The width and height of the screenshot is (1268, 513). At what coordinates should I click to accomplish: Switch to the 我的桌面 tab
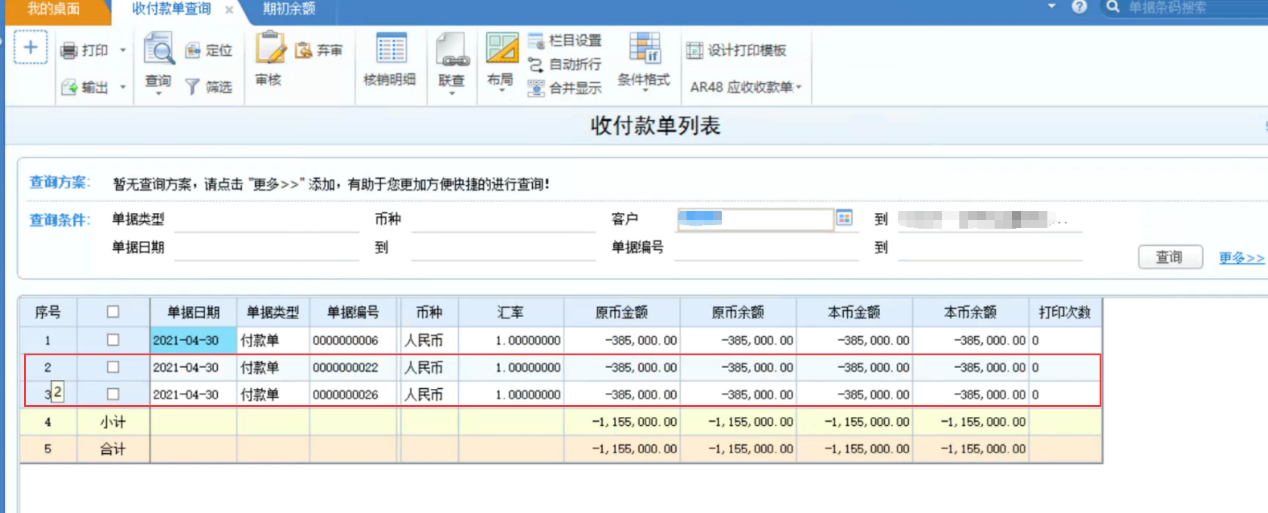[51, 9]
